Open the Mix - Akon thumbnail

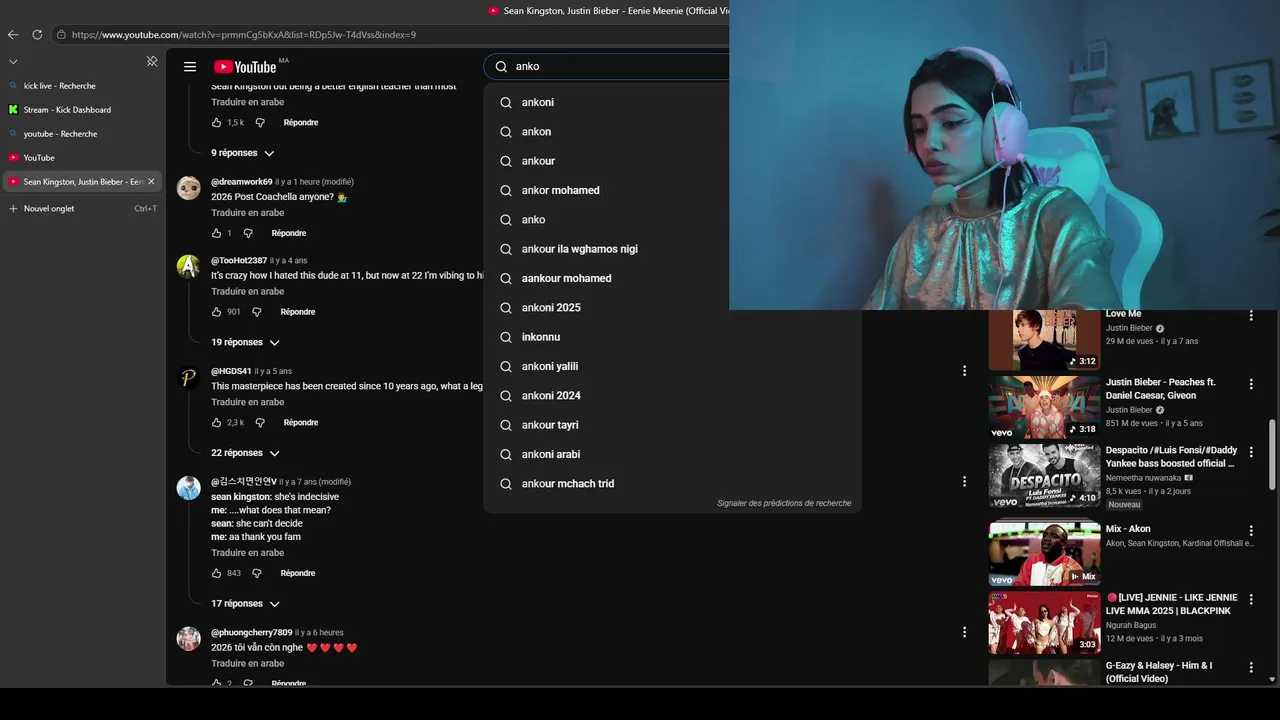[1044, 555]
